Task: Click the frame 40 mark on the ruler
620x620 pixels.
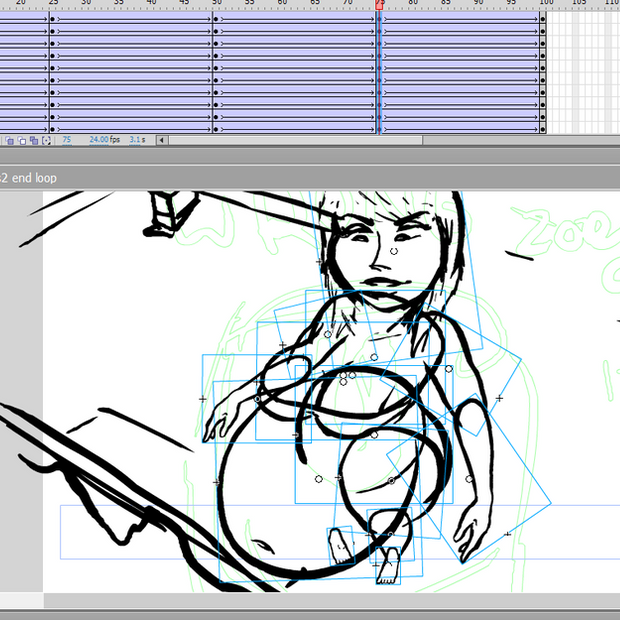Action: pyautogui.click(x=151, y=3)
